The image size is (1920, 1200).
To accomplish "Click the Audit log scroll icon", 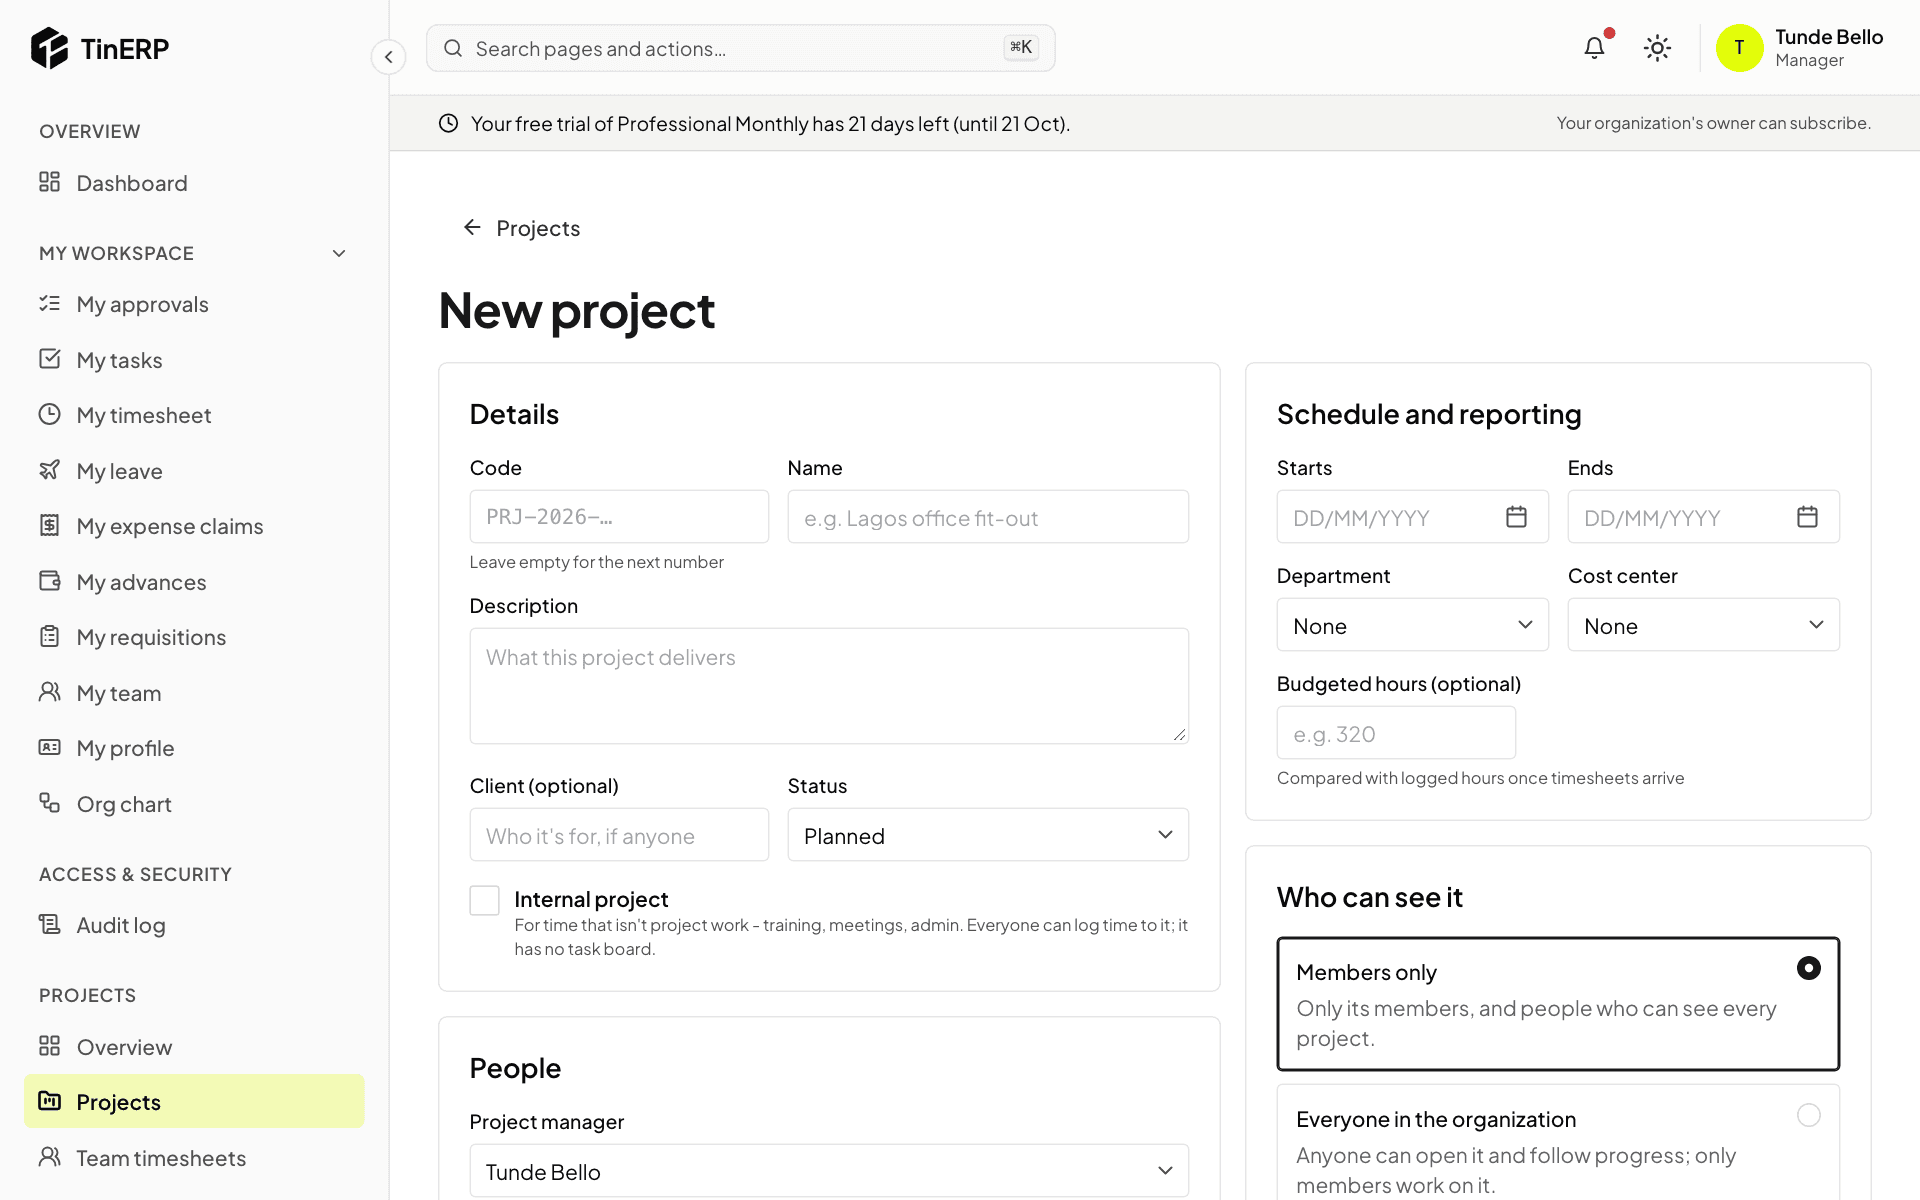I will (x=49, y=924).
